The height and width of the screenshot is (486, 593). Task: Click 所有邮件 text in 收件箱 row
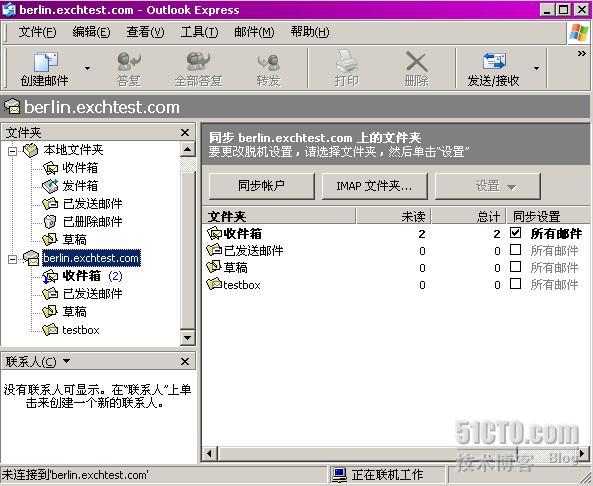(x=556, y=233)
